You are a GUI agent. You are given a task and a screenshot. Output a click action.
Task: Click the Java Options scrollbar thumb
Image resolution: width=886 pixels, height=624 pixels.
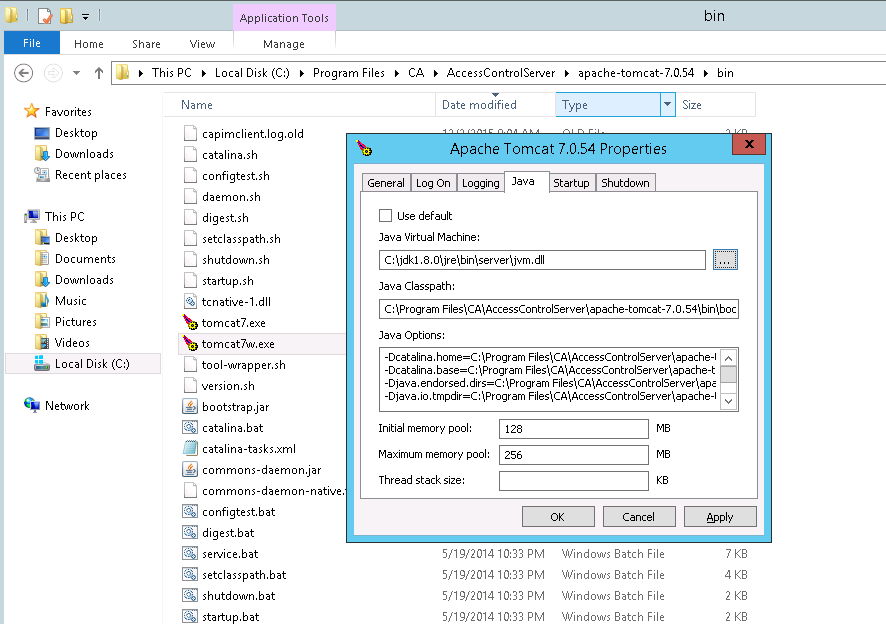click(729, 375)
